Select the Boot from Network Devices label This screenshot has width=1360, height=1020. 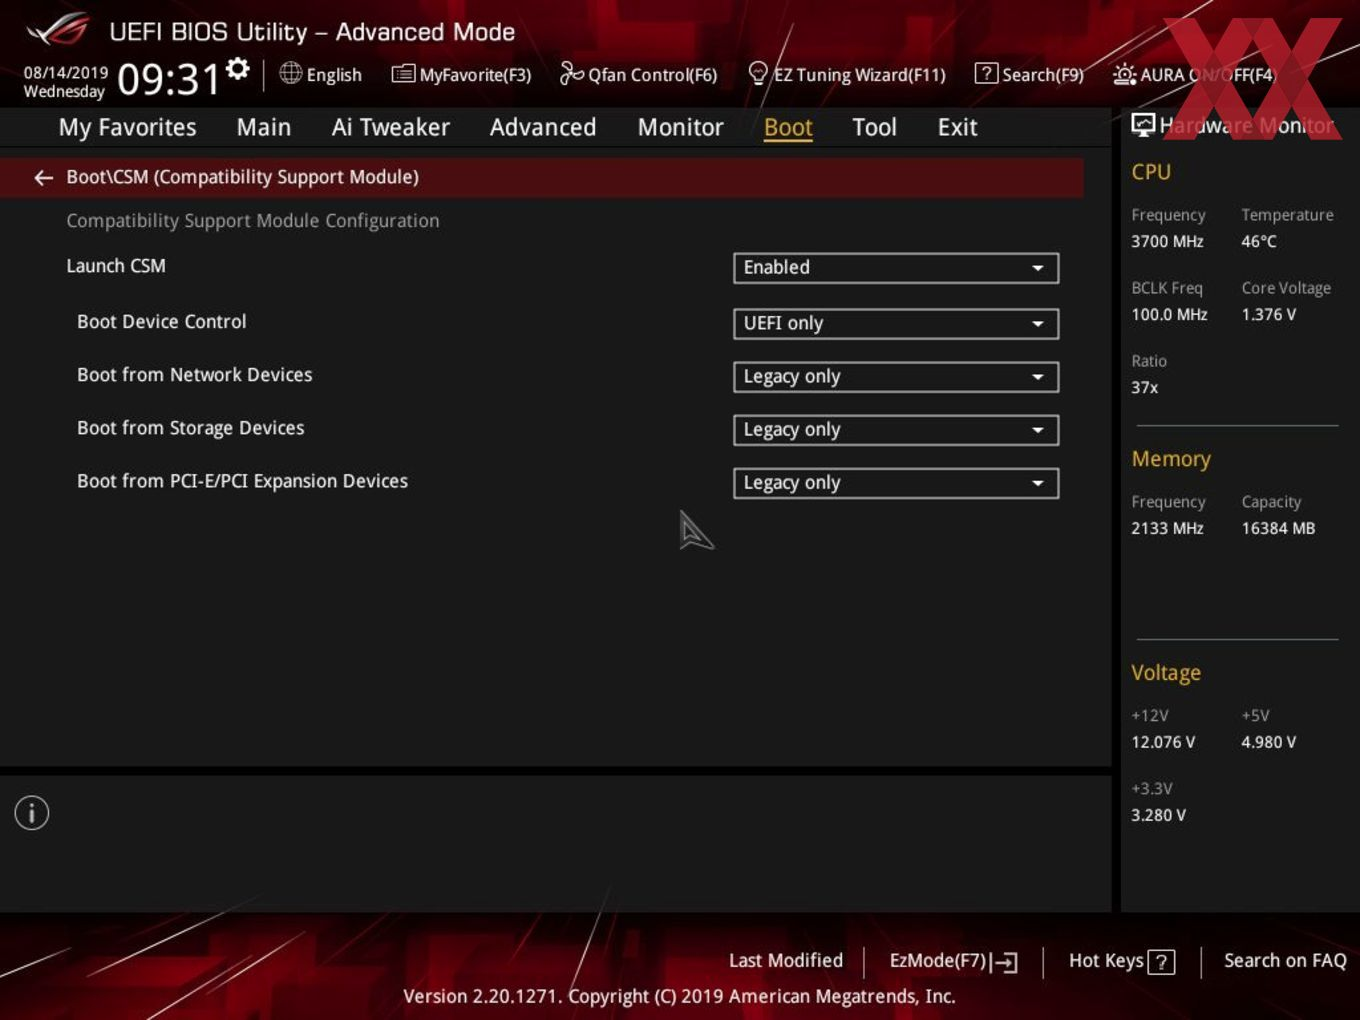pos(194,375)
